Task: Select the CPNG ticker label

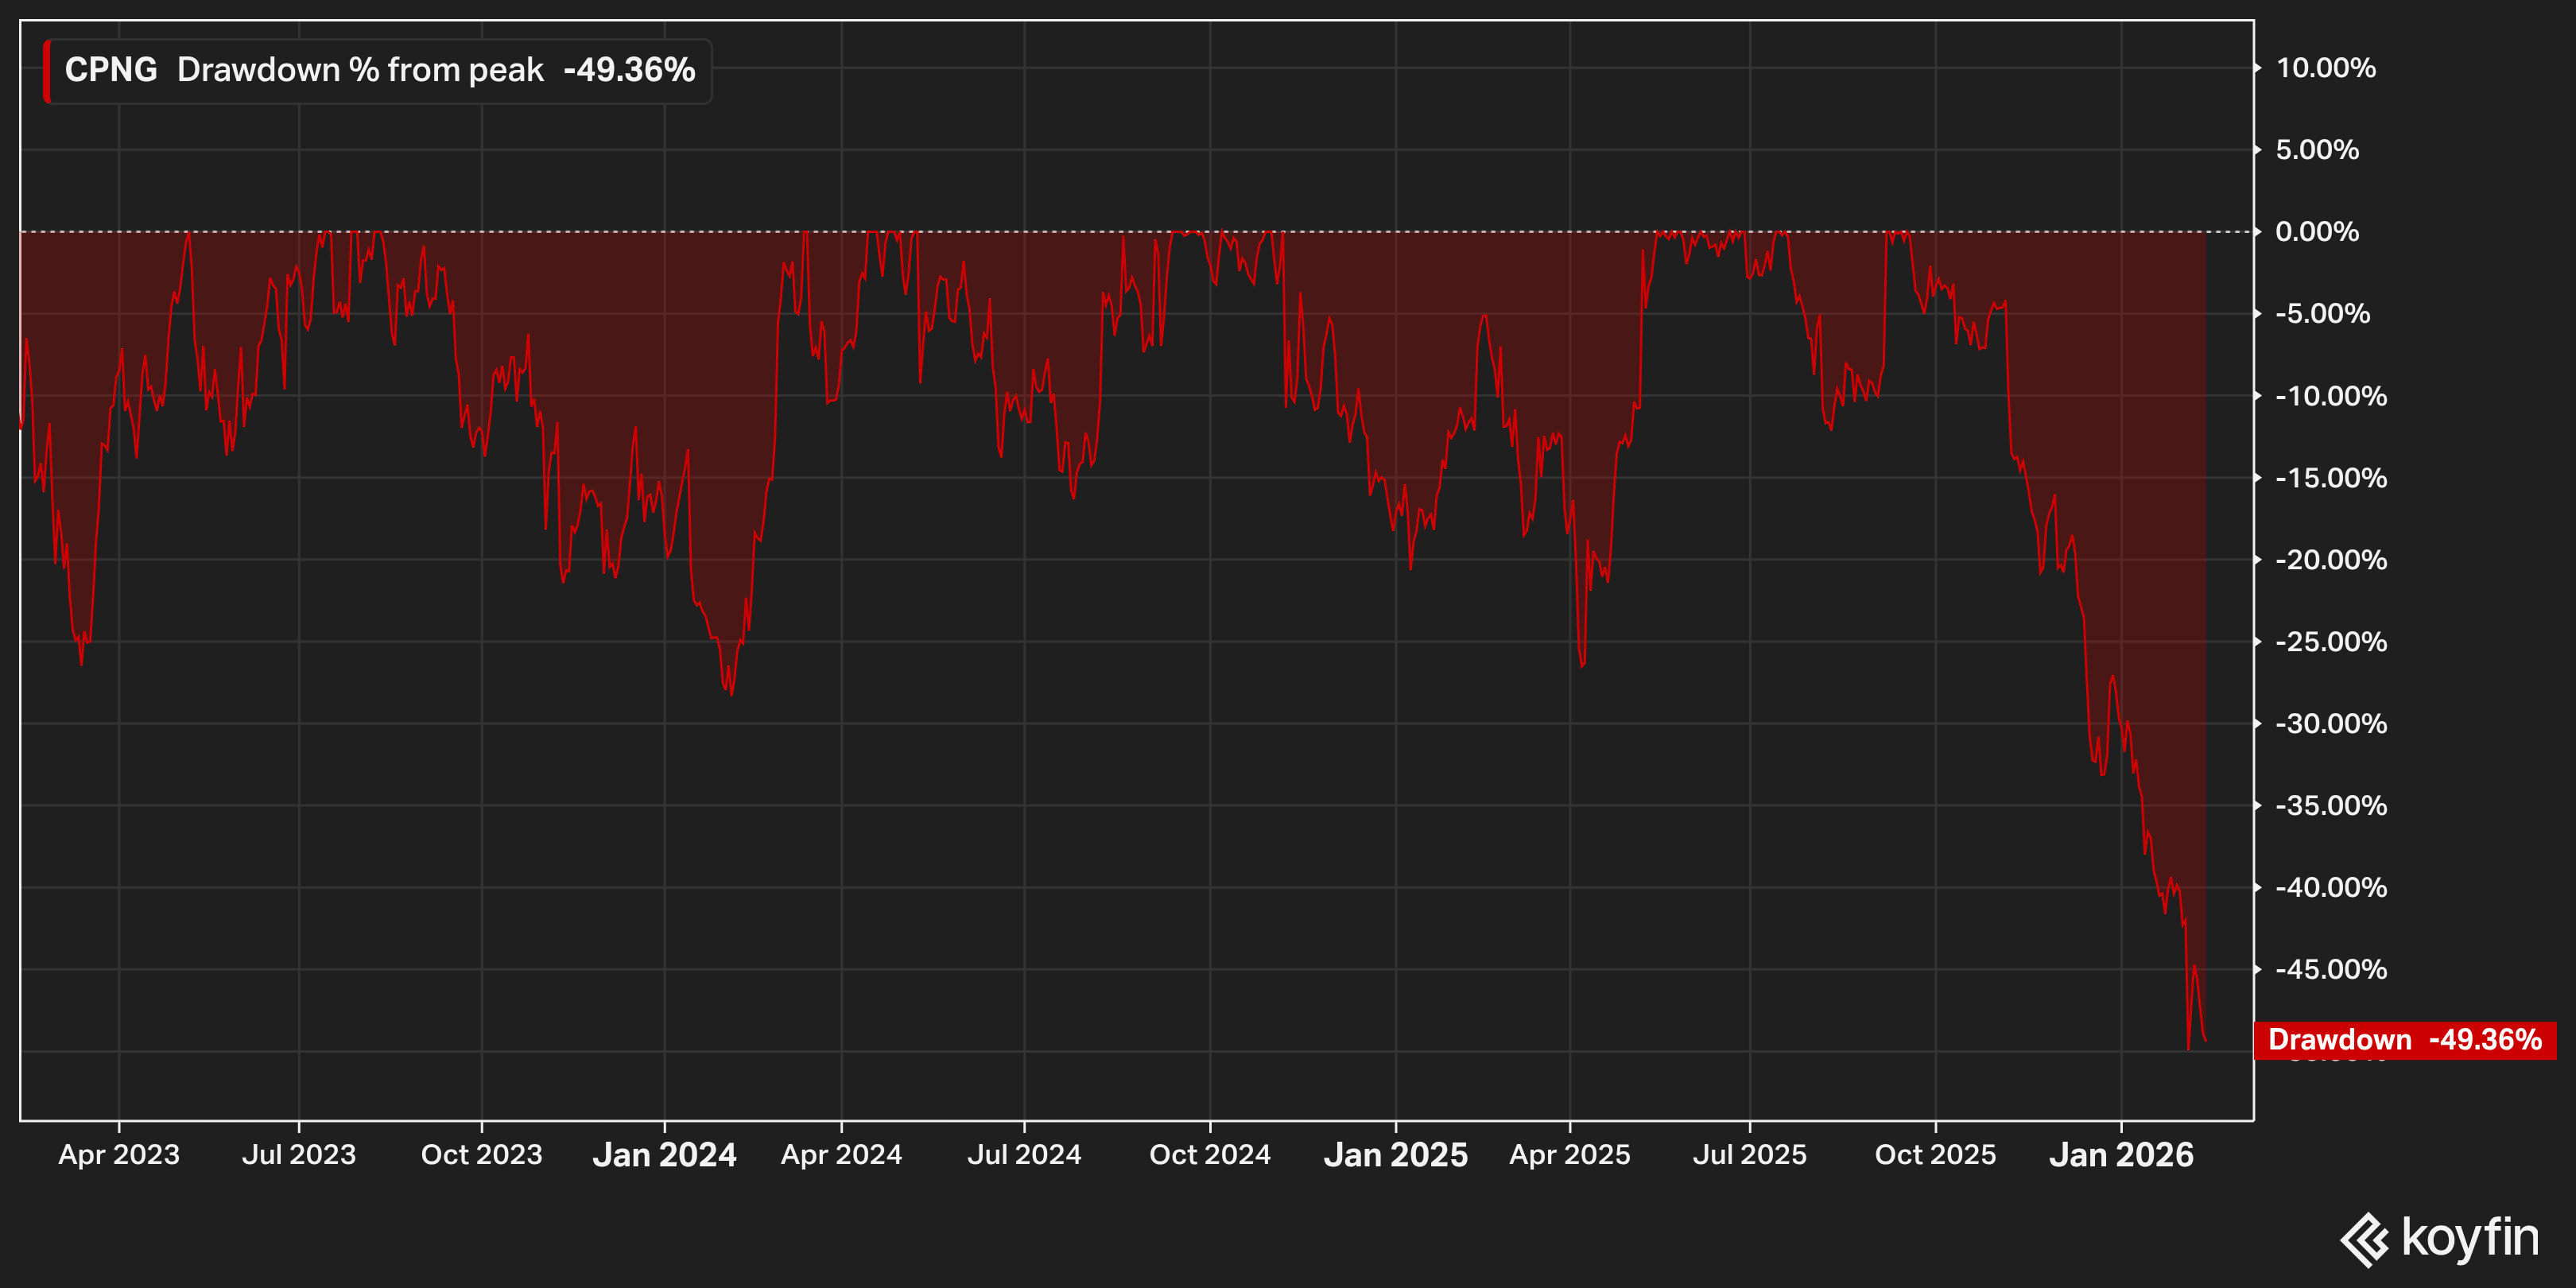Action: (x=111, y=70)
